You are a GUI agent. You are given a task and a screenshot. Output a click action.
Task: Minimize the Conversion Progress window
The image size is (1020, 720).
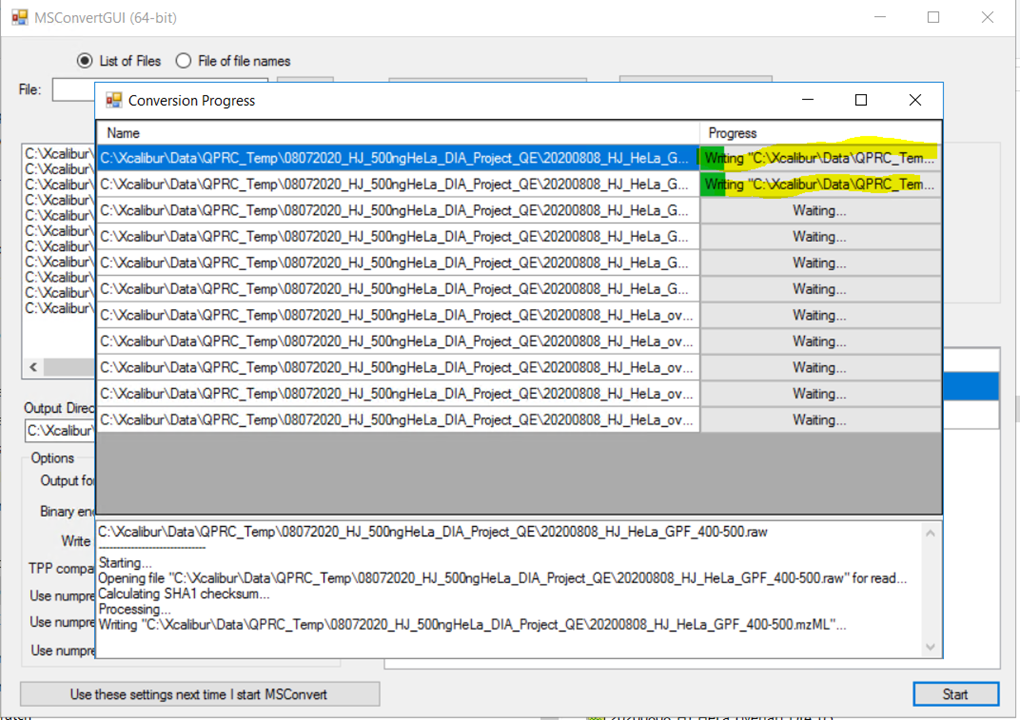pyautogui.click(x=807, y=100)
